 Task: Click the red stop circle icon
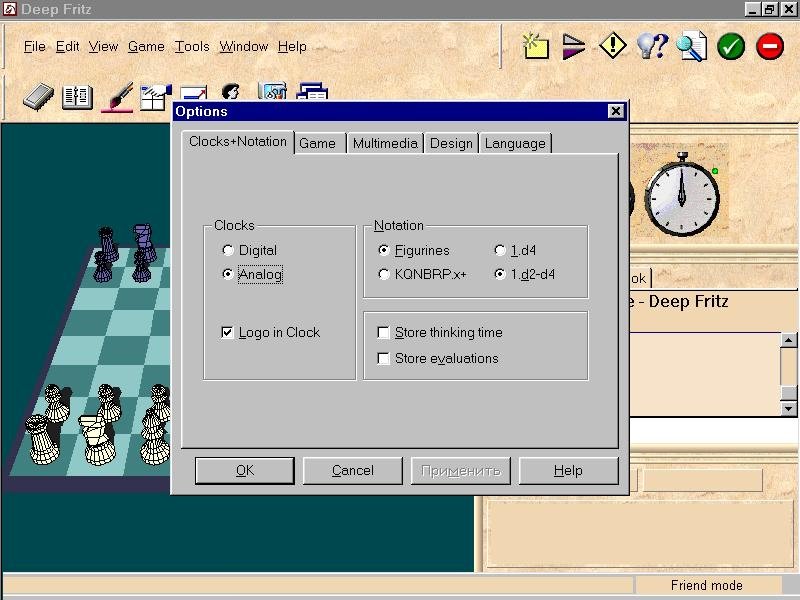click(770, 46)
